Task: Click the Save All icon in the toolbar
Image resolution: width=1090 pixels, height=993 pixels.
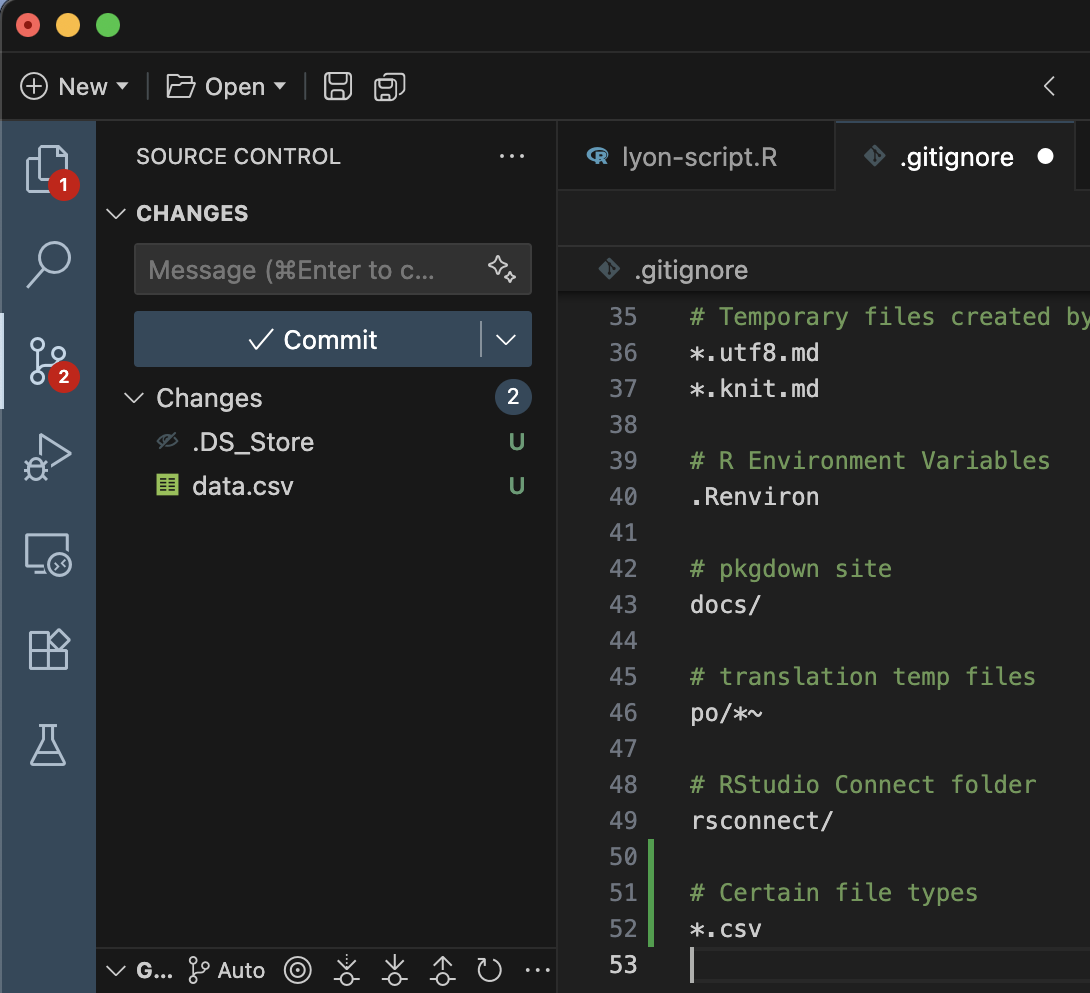Action: [x=388, y=86]
